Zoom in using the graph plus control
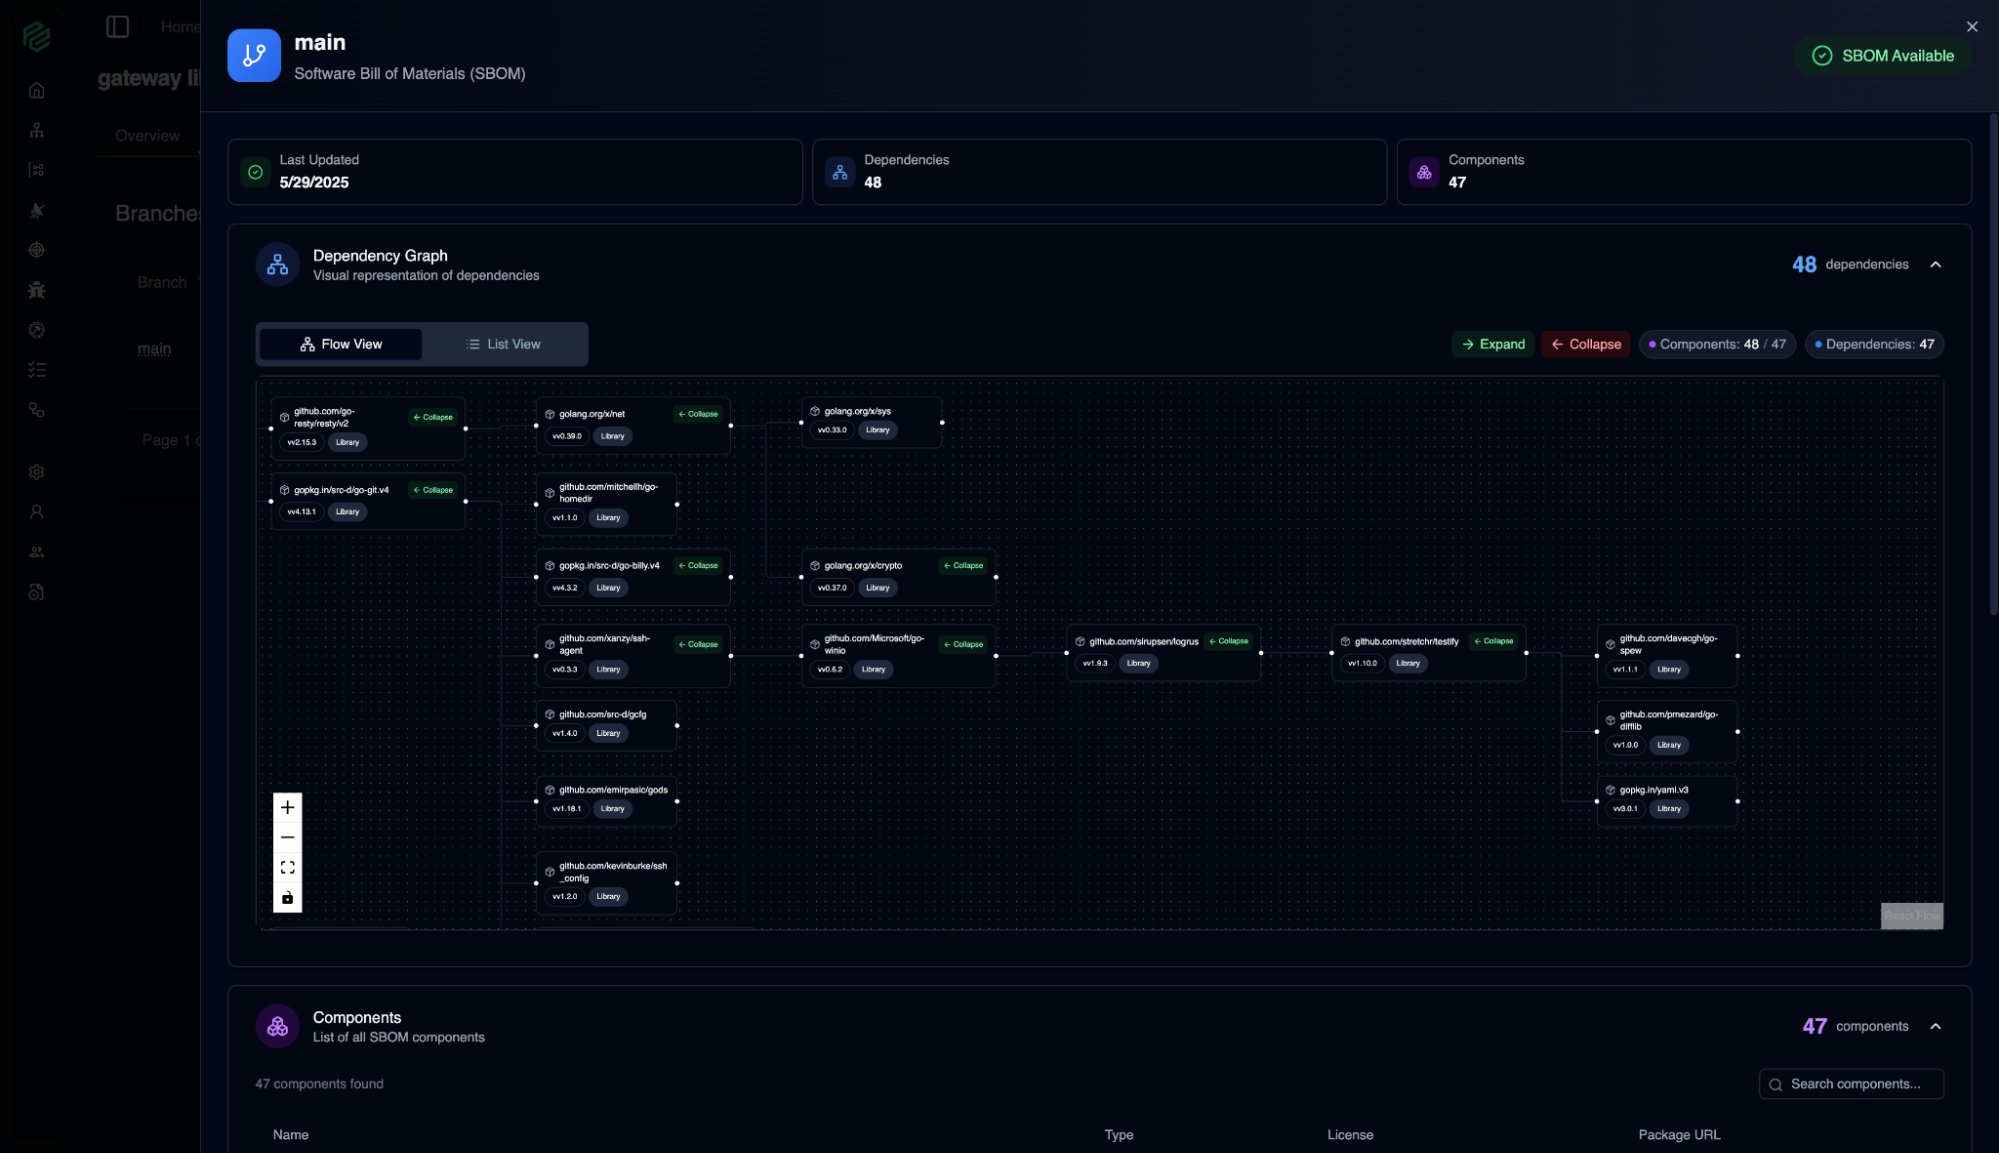 click(287, 807)
